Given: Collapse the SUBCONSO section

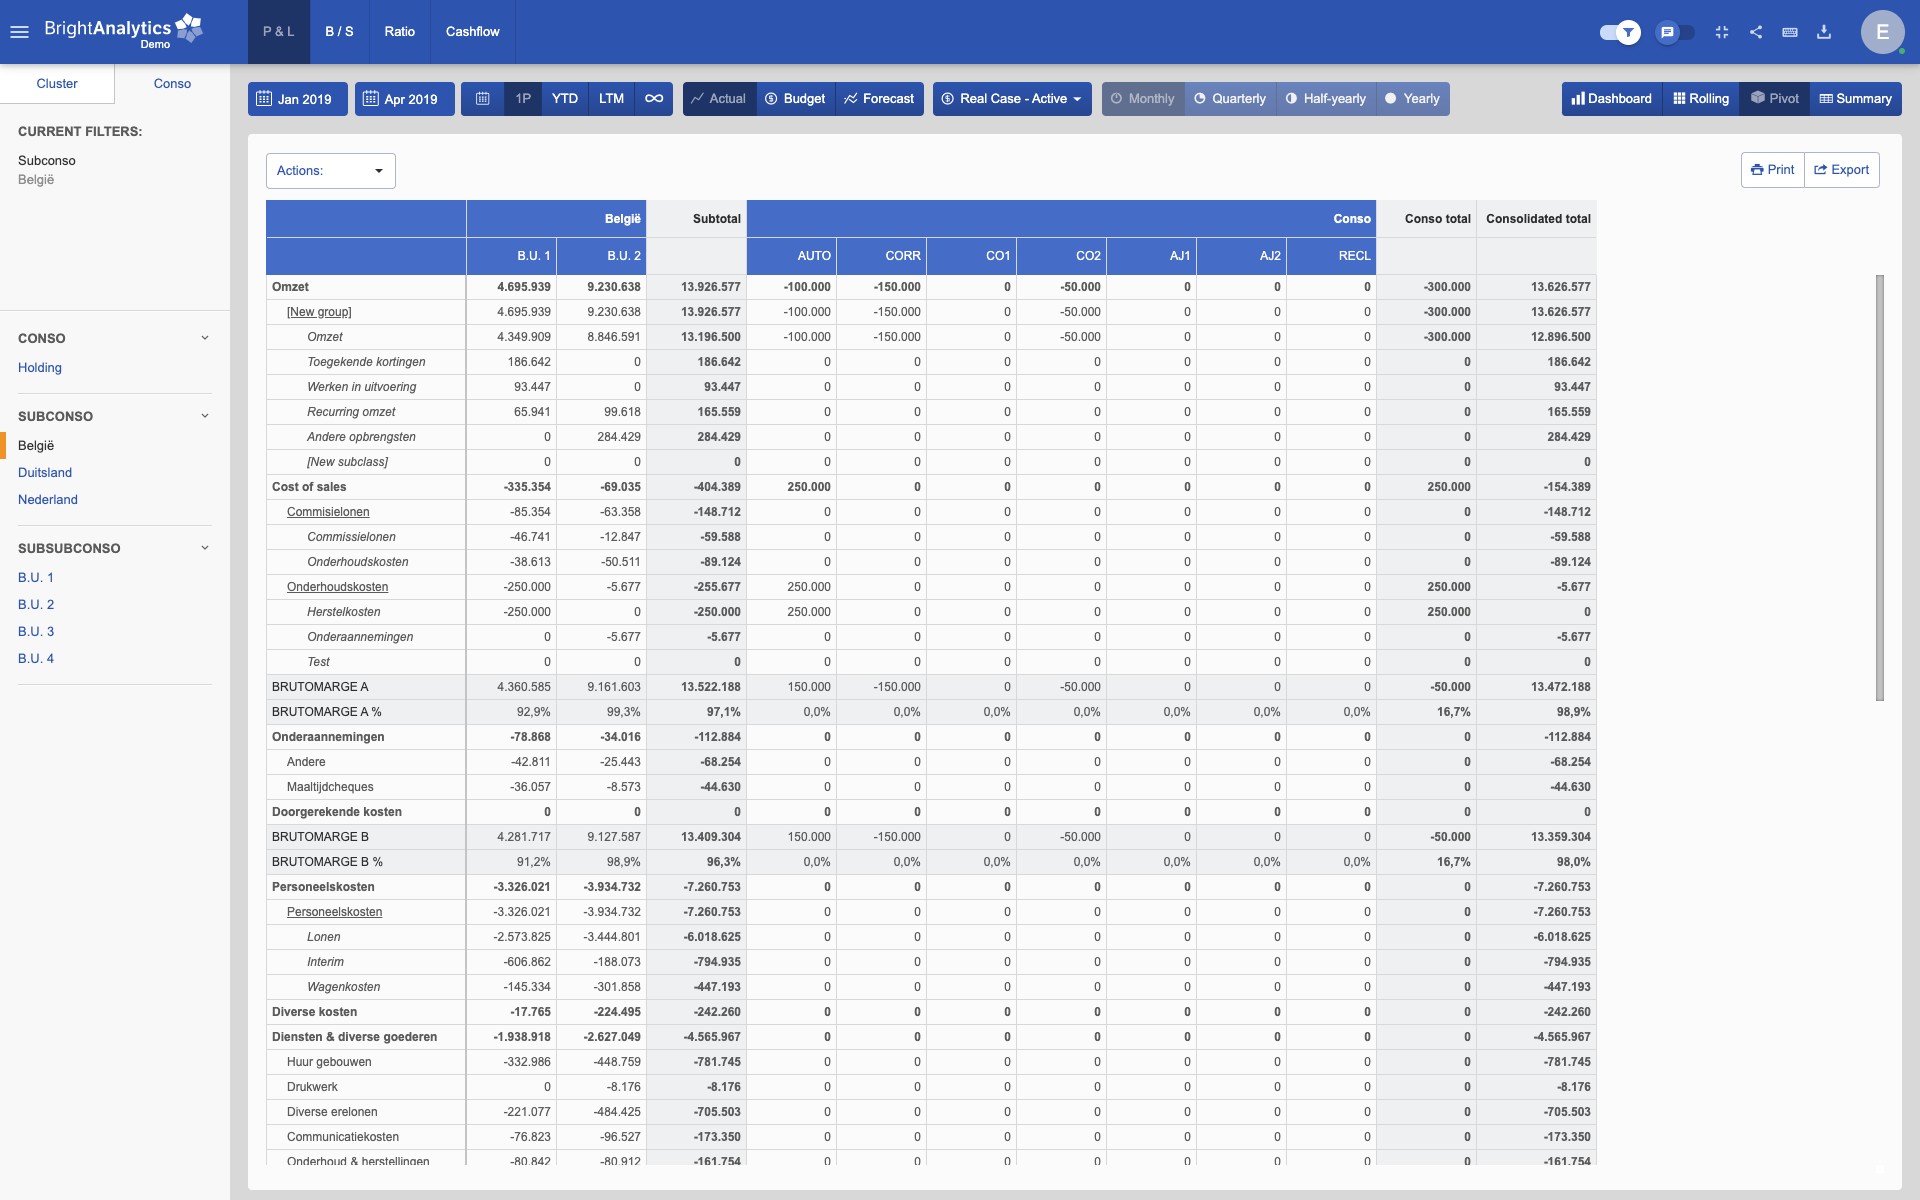Looking at the screenshot, I should (x=204, y=416).
